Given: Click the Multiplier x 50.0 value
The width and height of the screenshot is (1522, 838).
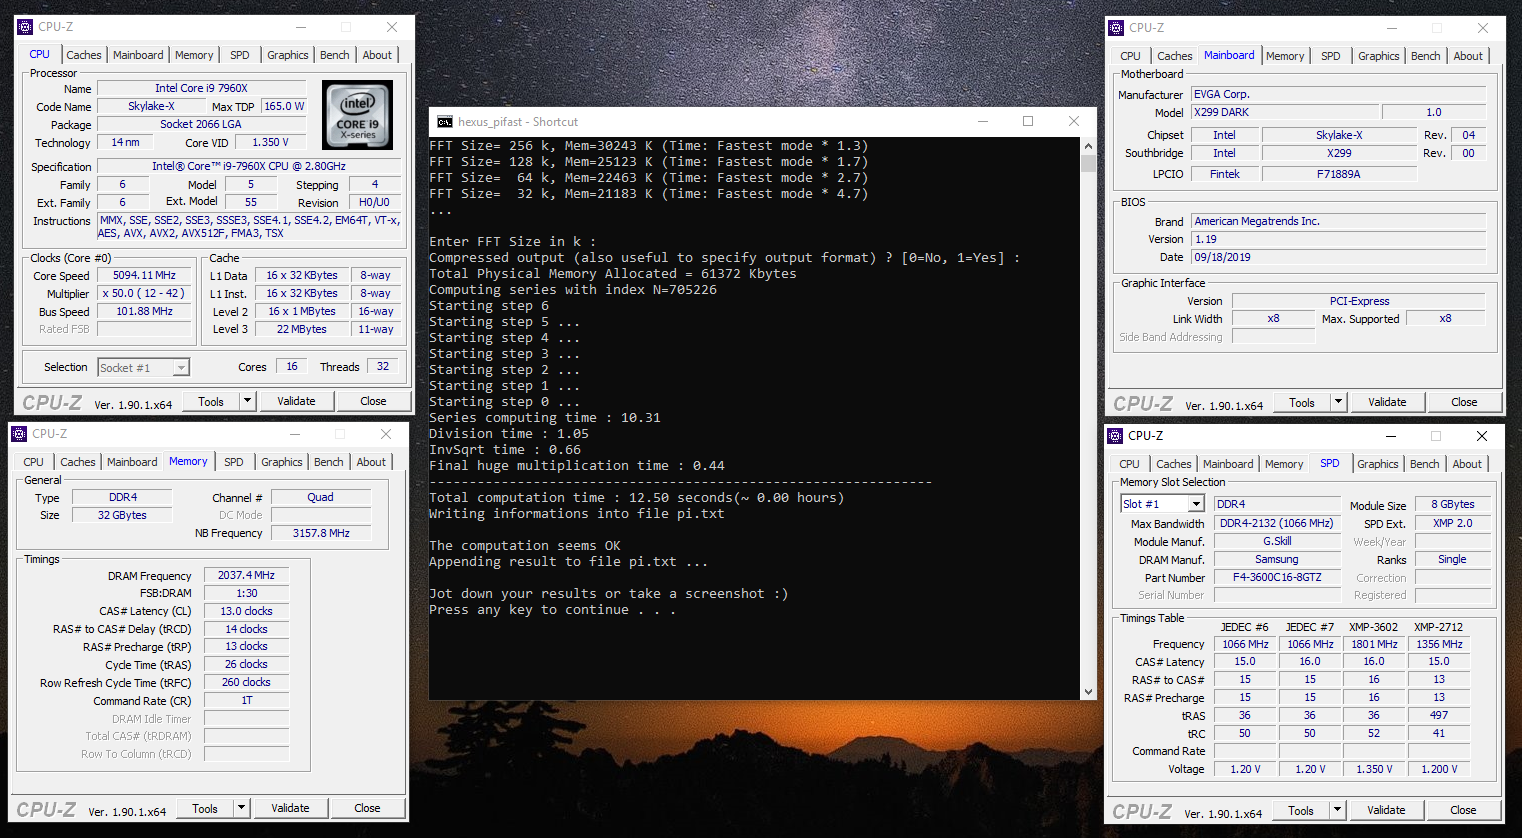Looking at the screenshot, I should [144, 293].
